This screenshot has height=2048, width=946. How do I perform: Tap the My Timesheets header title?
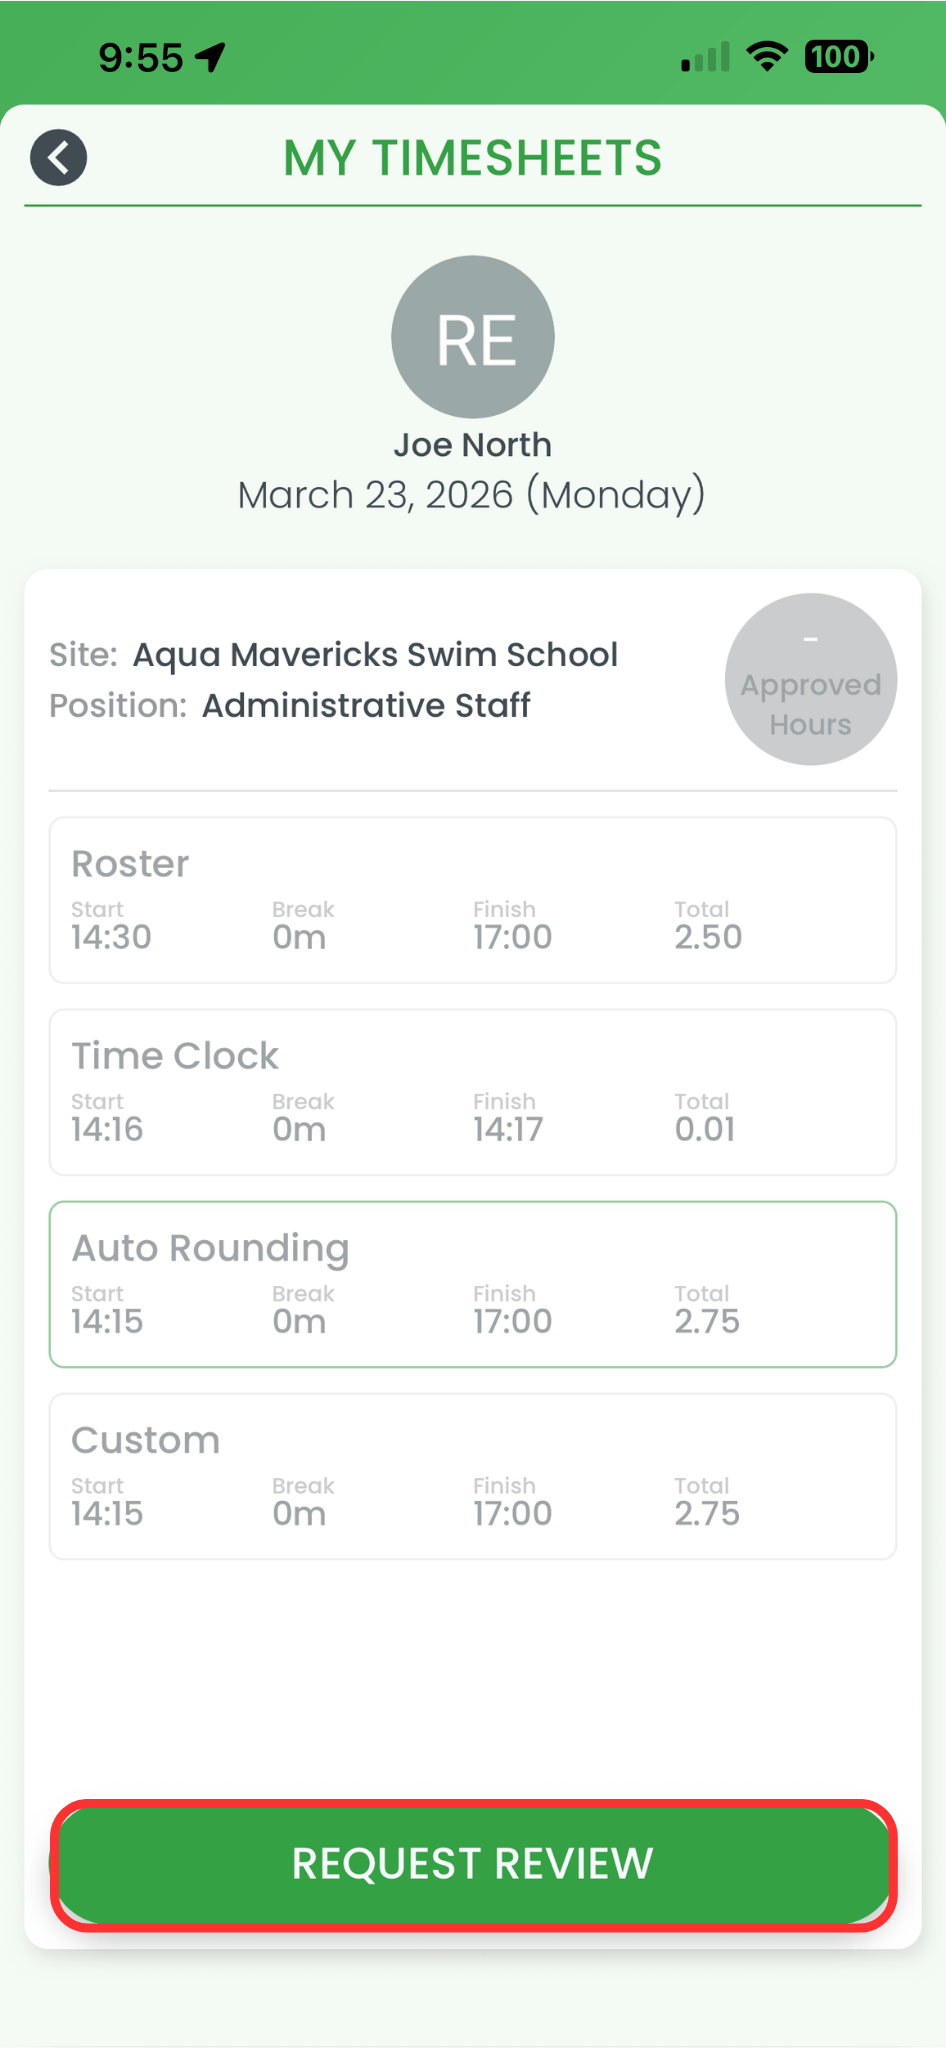click(x=473, y=159)
